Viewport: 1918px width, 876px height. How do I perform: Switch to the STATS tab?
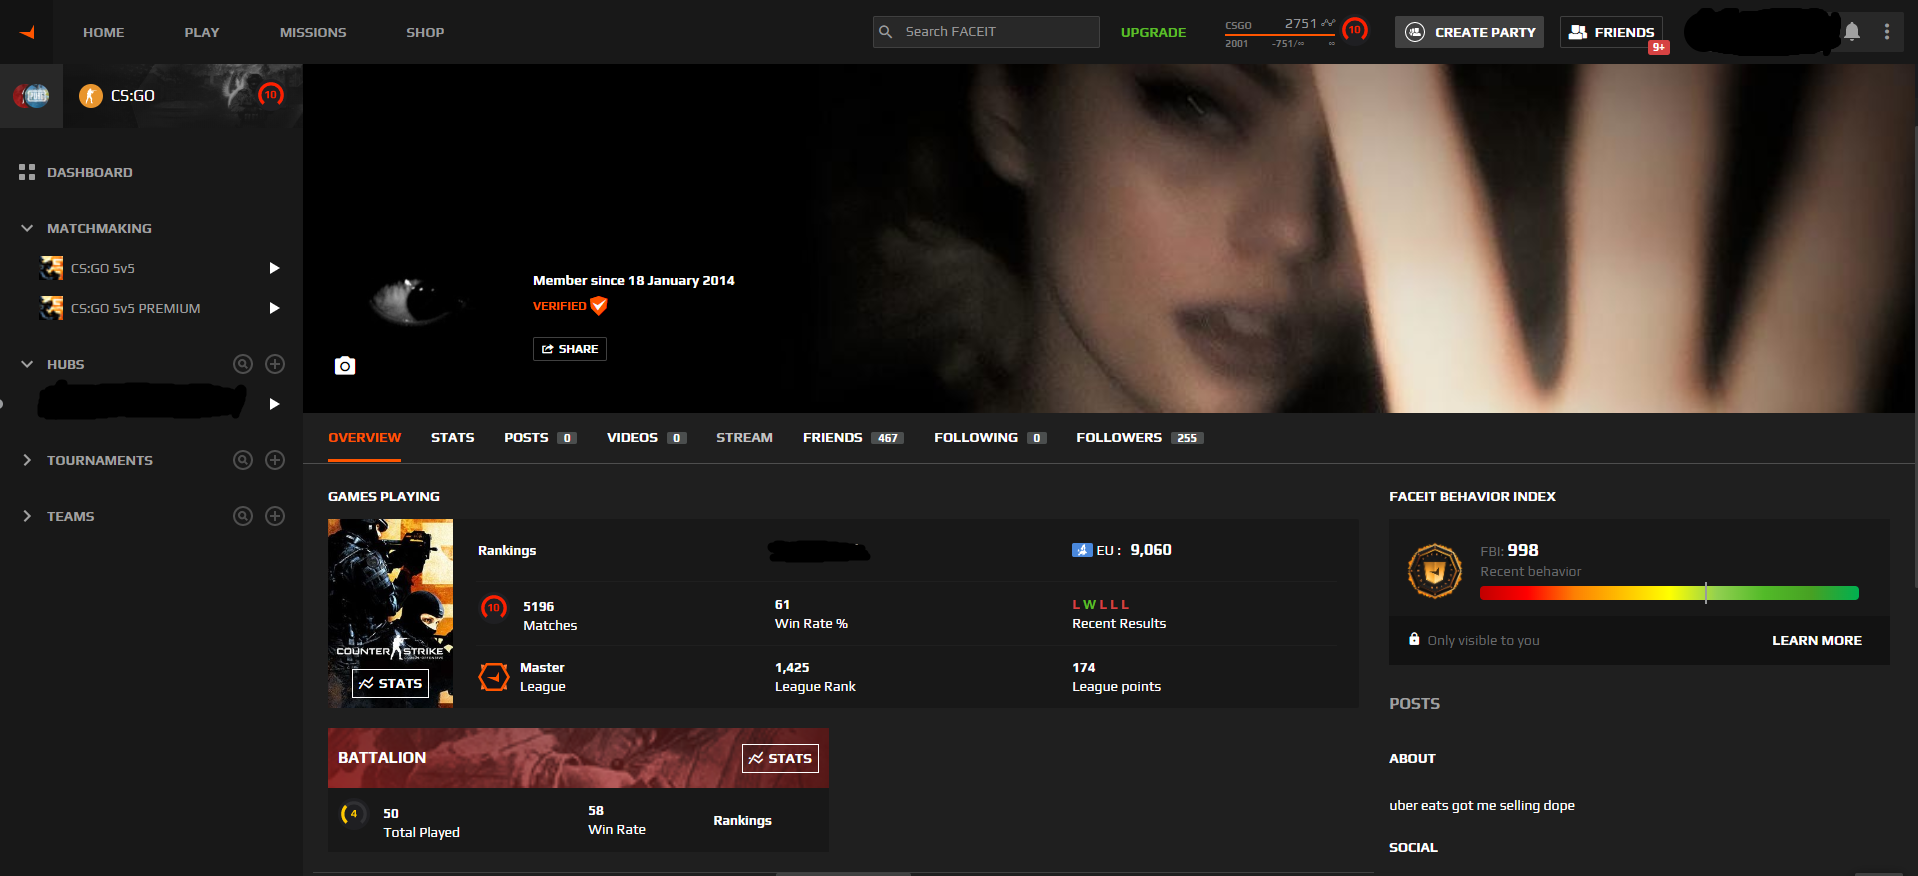(453, 438)
